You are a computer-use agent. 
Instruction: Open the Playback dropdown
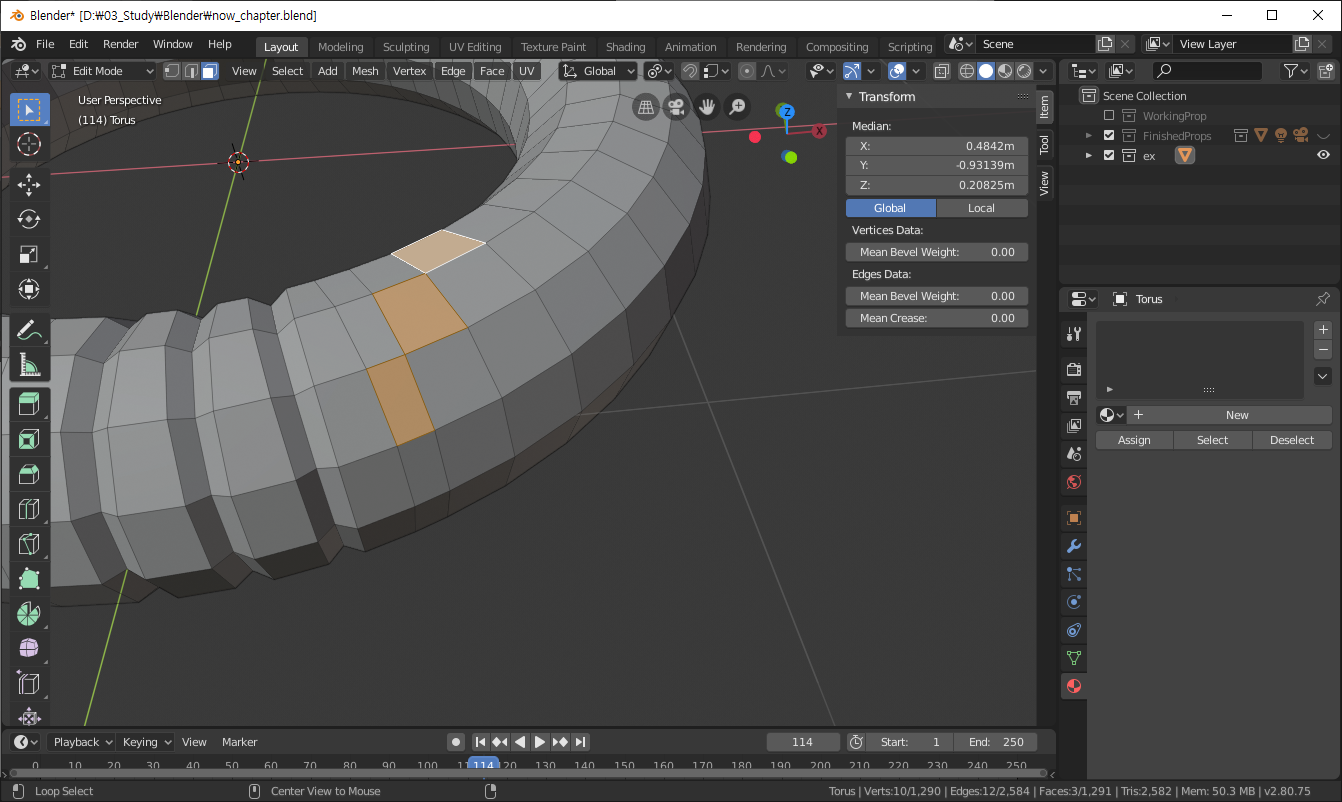pos(83,742)
